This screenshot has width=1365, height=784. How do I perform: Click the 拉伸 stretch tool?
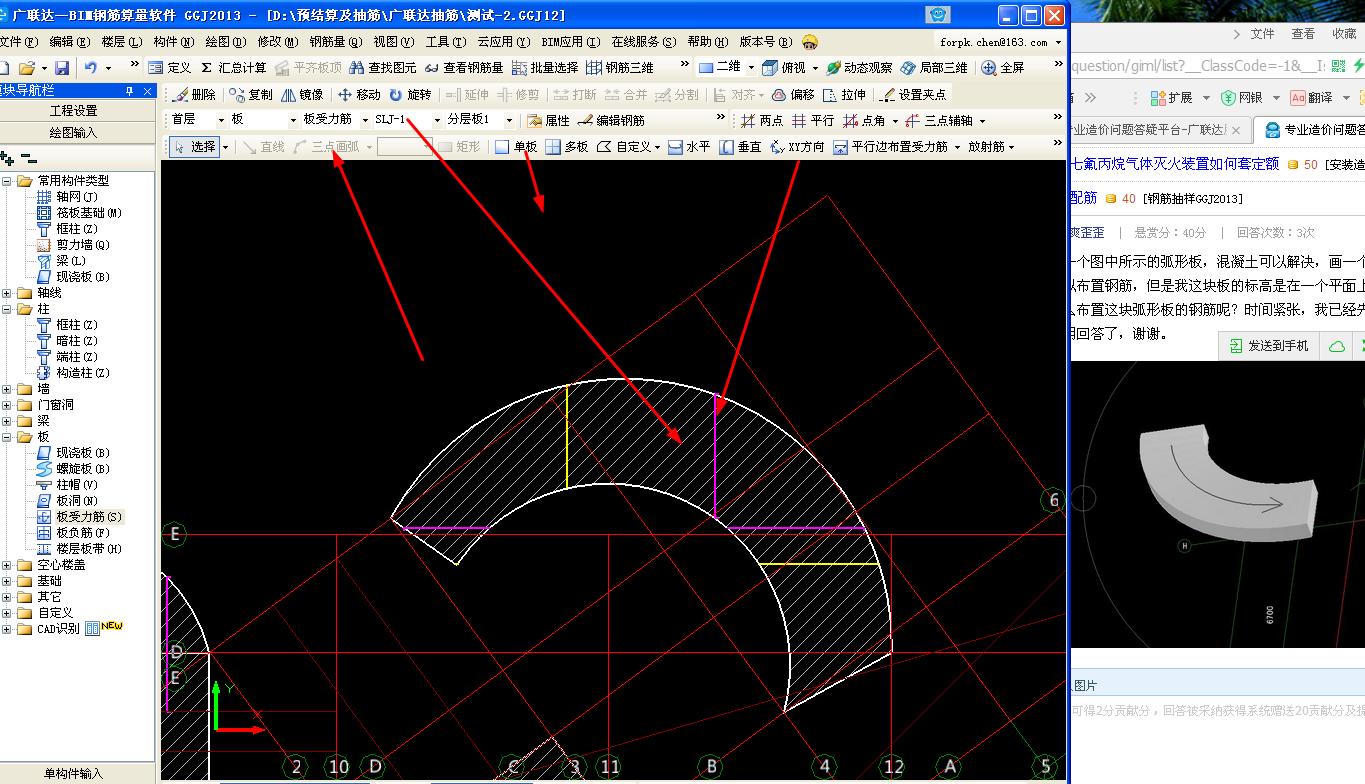coord(844,95)
